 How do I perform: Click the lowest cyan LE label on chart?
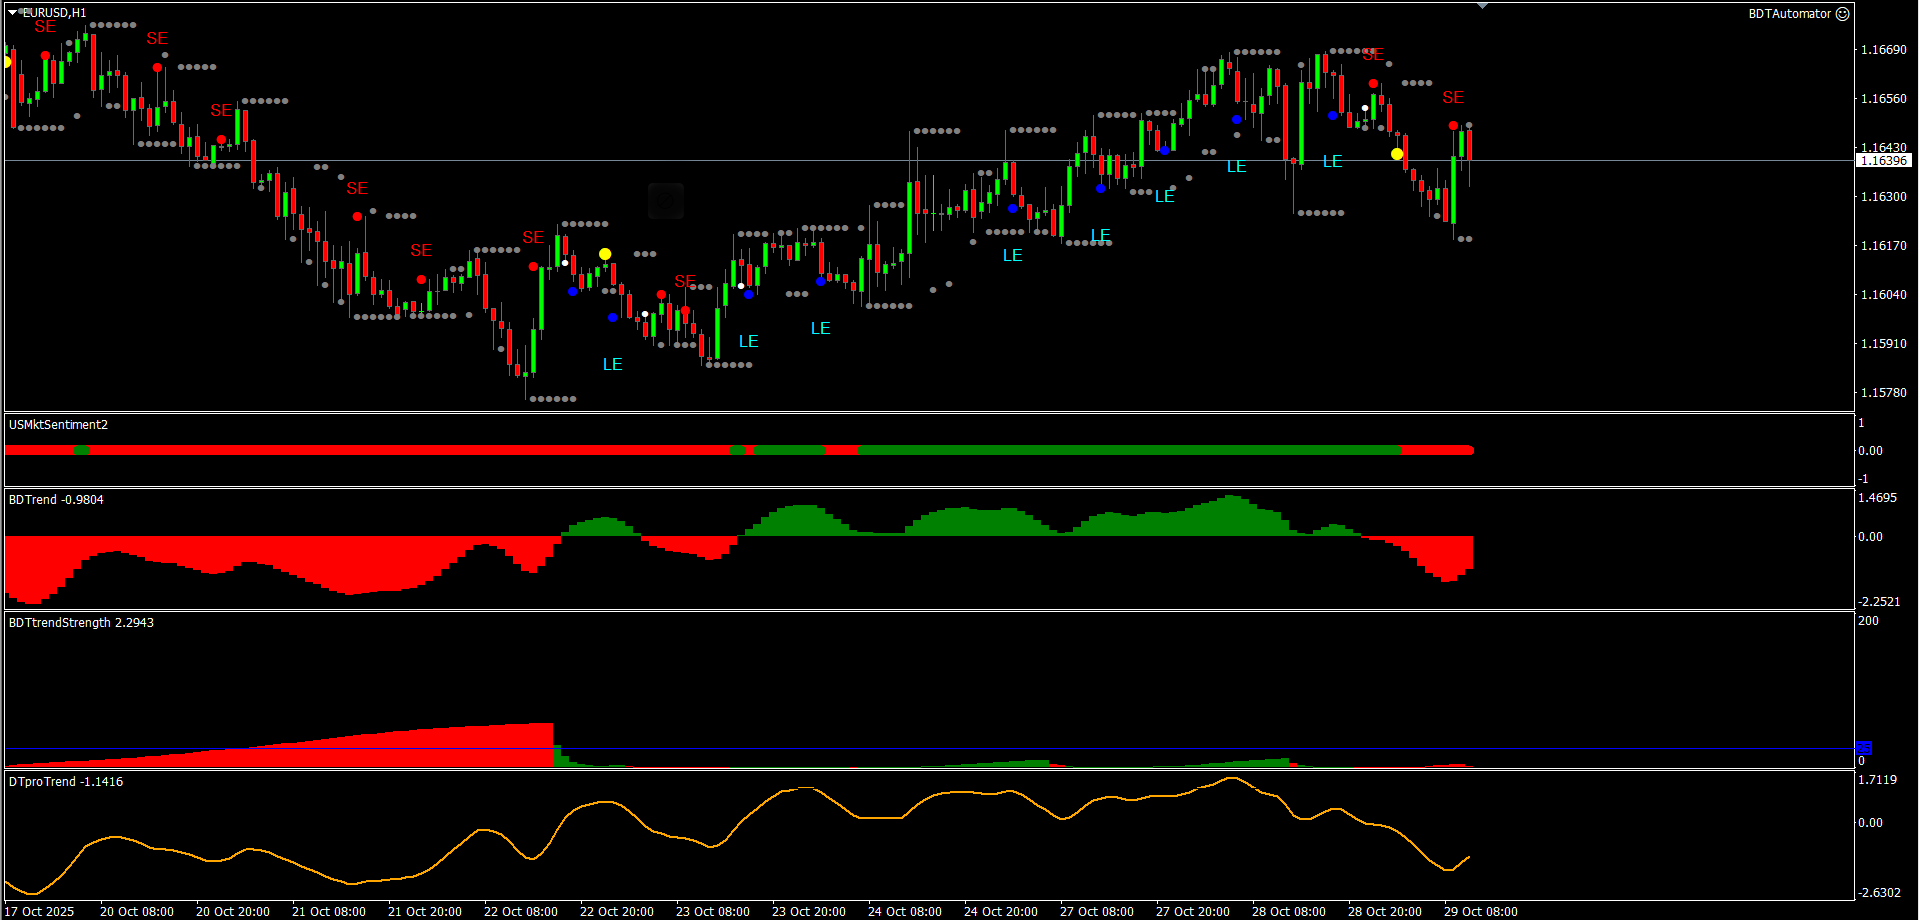[612, 365]
